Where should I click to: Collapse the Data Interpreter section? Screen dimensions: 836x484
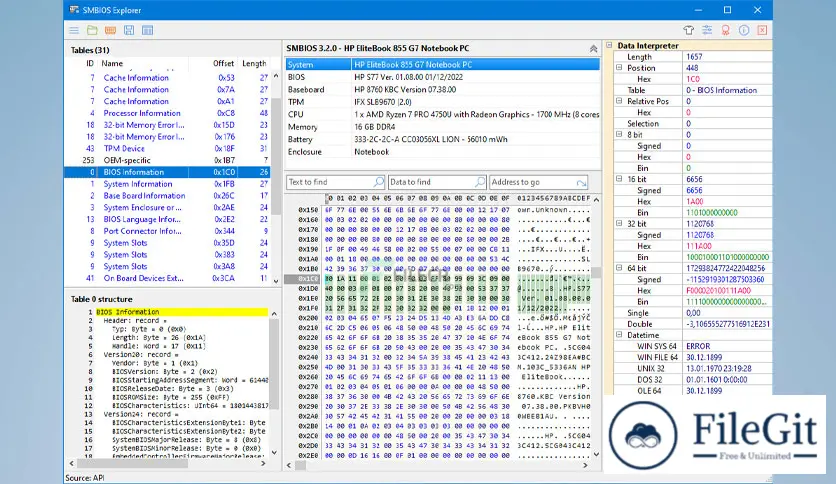click(x=609, y=45)
